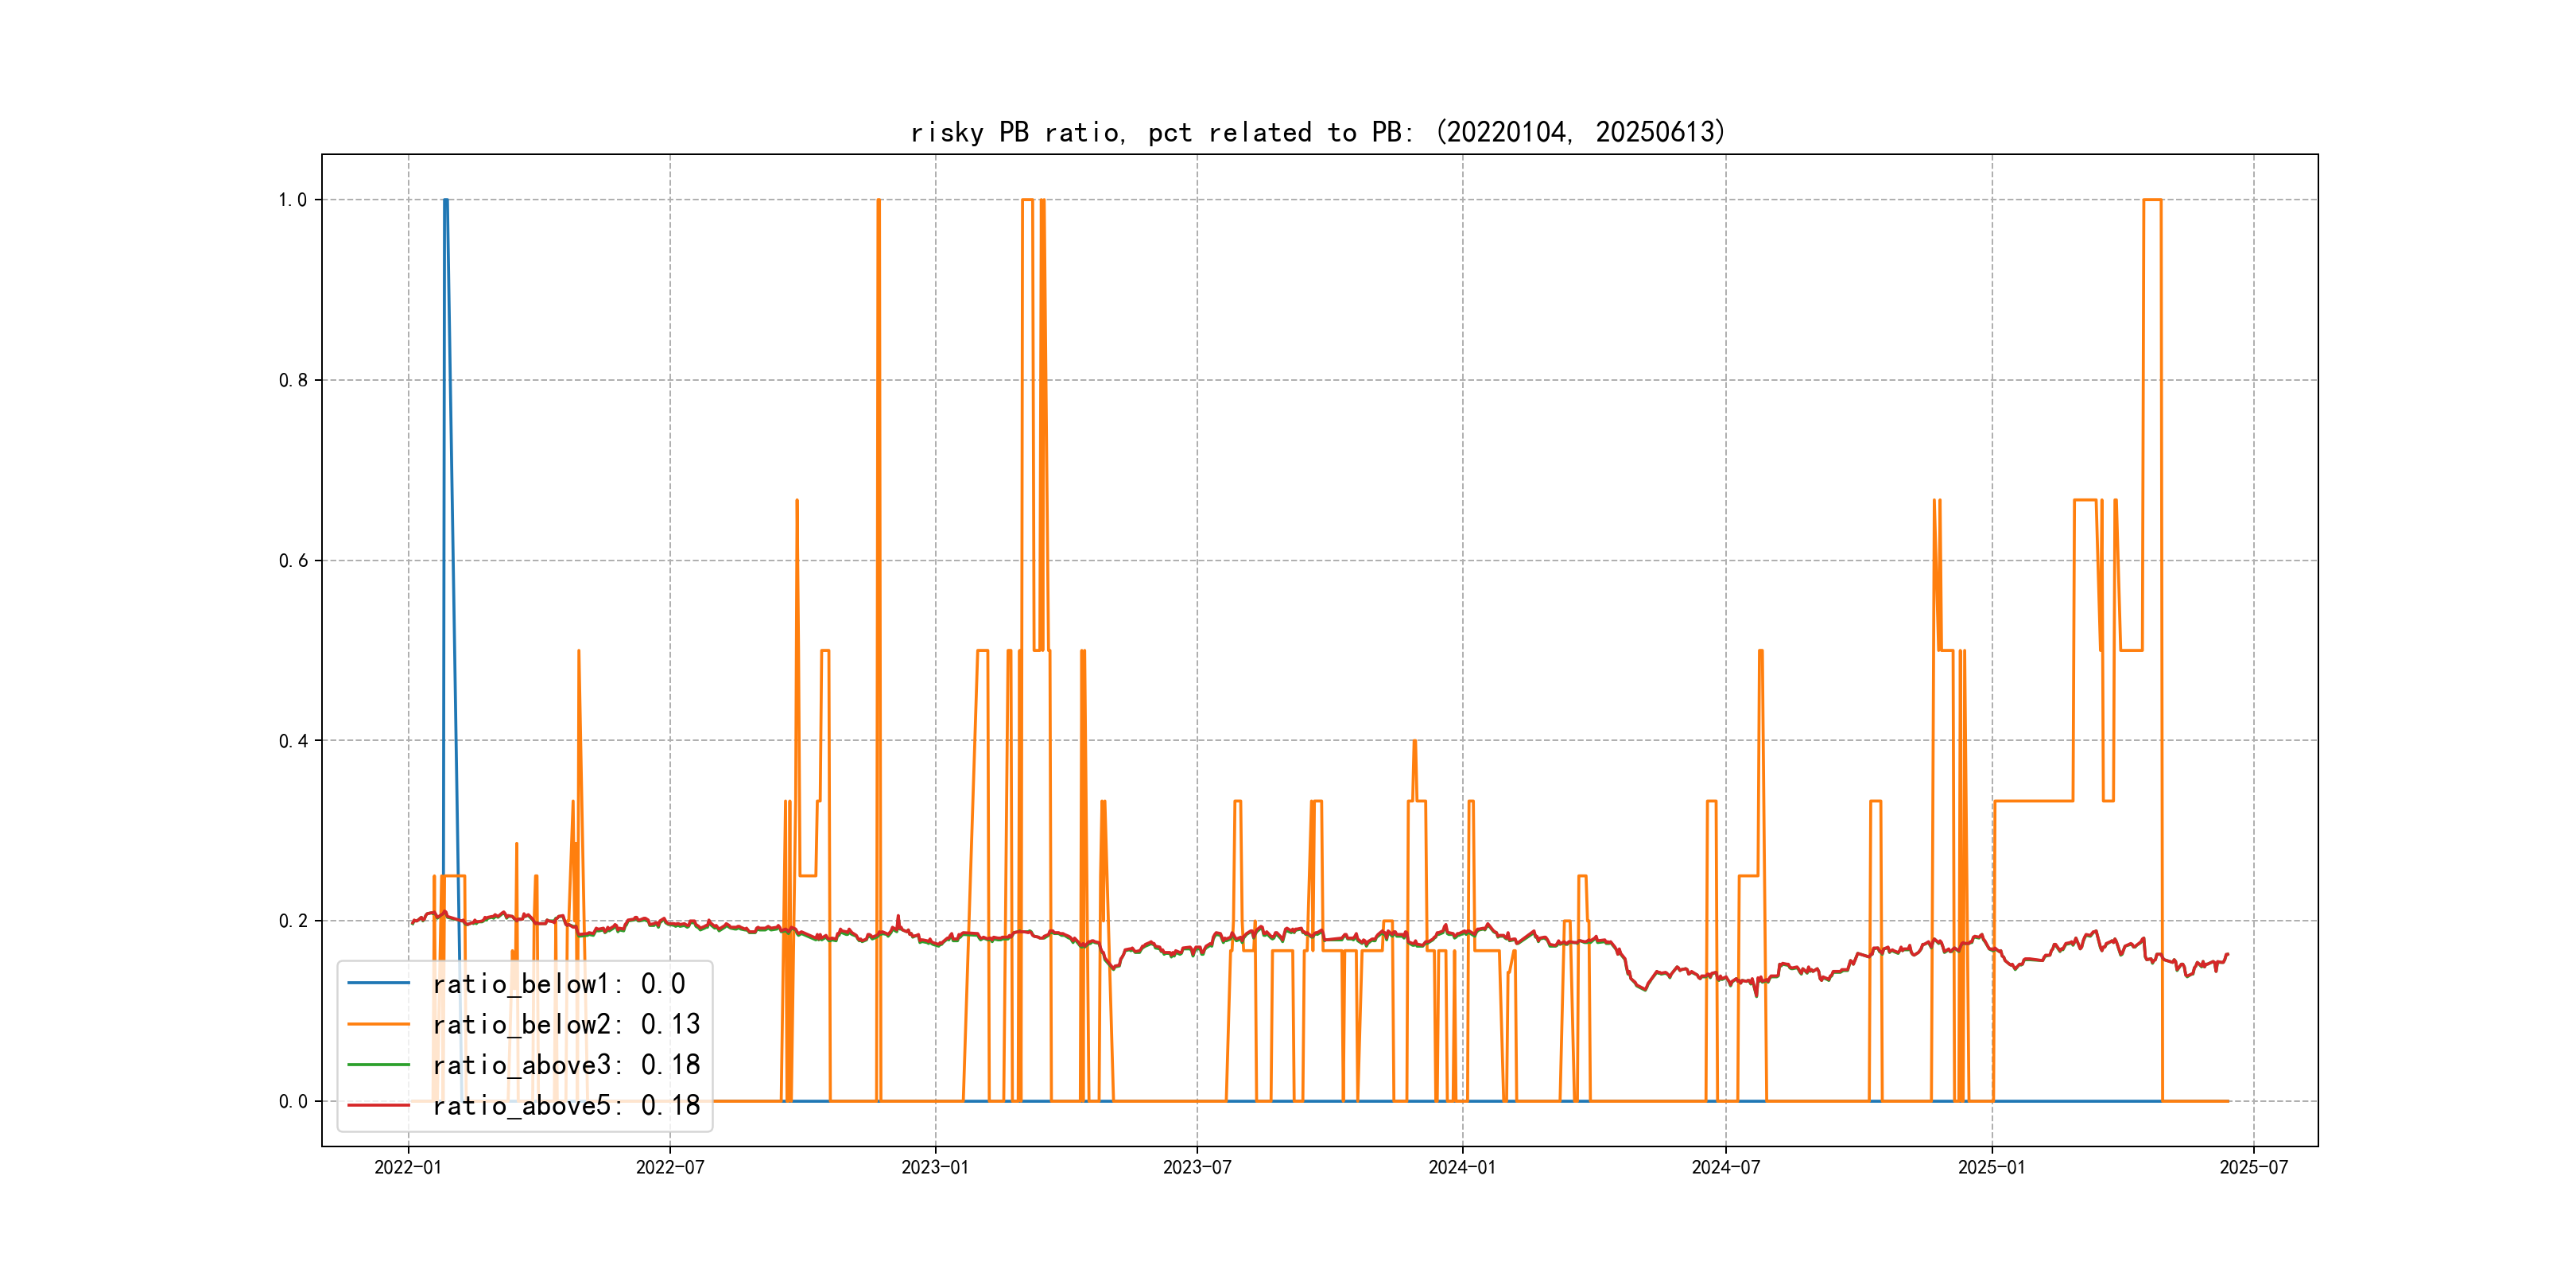Viewport: 2576px width, 1288px height.
Task: Click the 2023-01 x-axis tick label
Action: tap(935, 1167)
